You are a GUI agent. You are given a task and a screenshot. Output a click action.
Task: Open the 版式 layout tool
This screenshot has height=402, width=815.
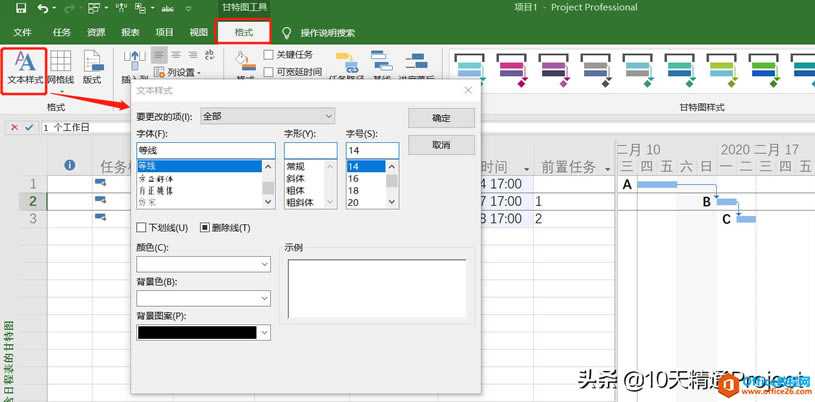[x=92, y=68]
